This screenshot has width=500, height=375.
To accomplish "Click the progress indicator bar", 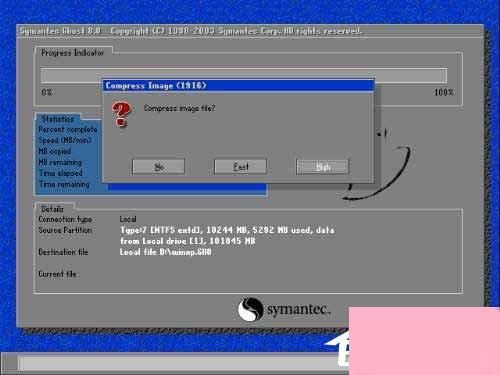I will point(244,75).
